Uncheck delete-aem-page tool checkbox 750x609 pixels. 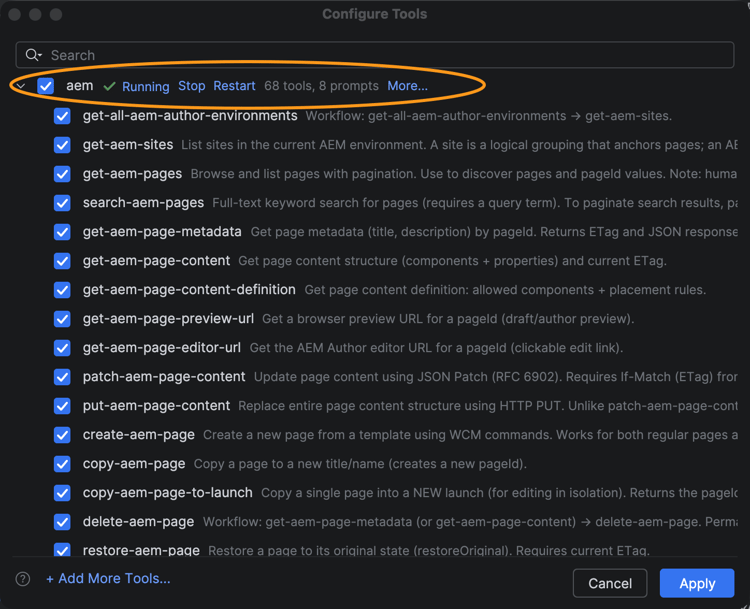click(62, 522)
